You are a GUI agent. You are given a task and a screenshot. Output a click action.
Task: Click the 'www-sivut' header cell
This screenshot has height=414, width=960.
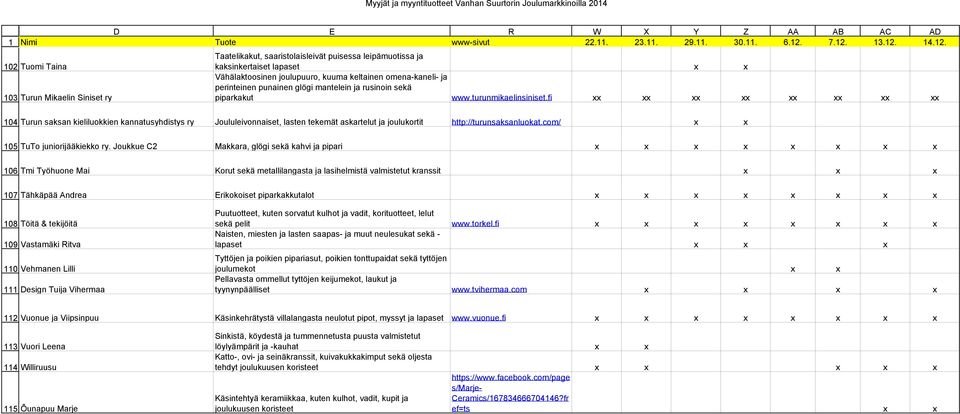tap(511, 42)
